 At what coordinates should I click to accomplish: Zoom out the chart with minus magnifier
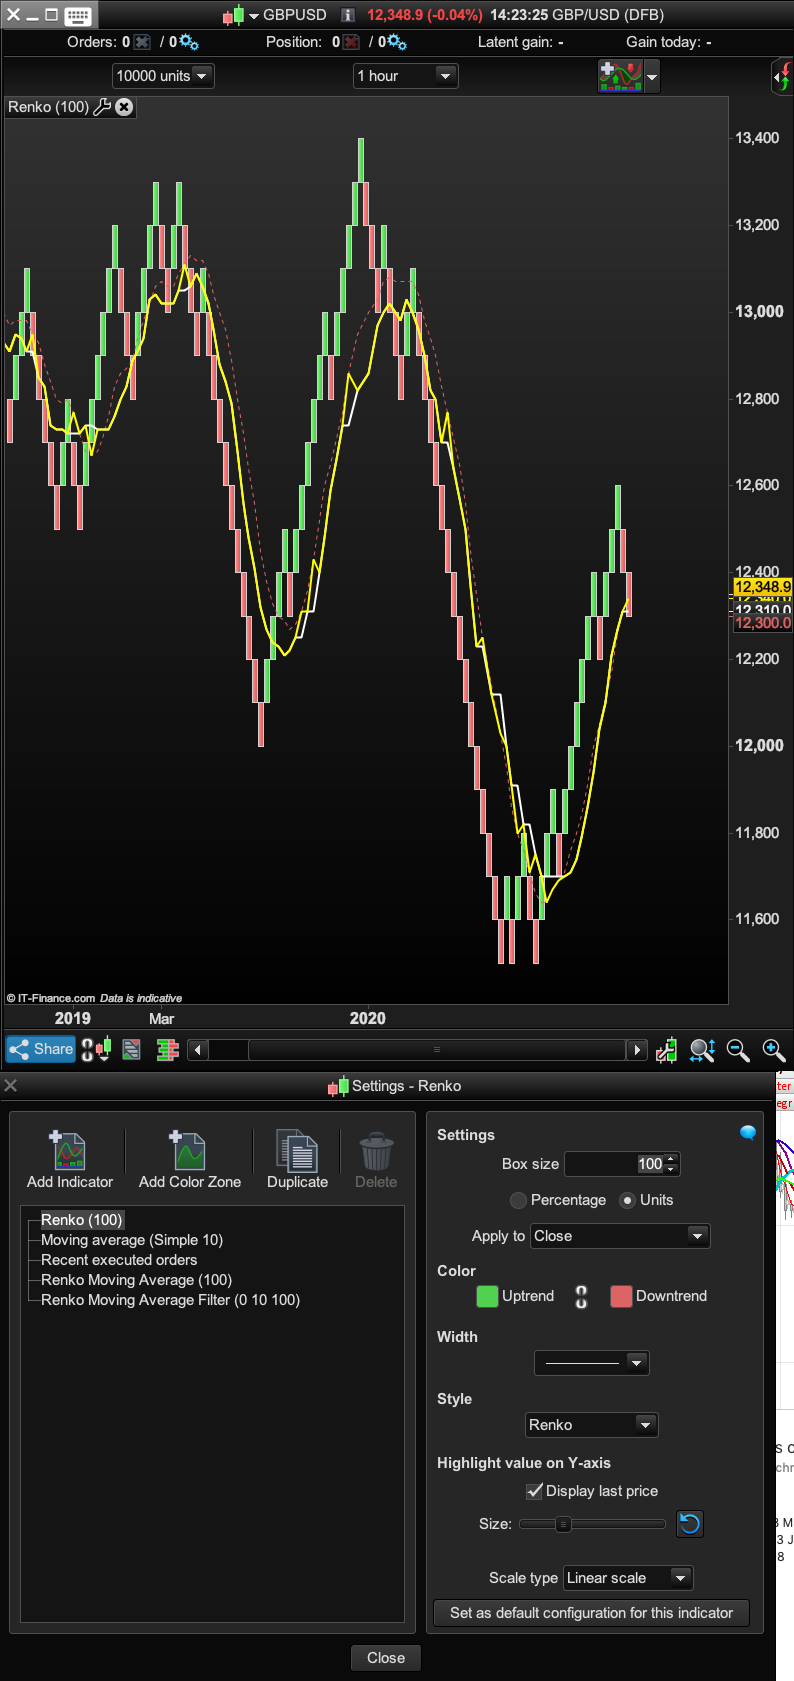[x=738, y=1050]
